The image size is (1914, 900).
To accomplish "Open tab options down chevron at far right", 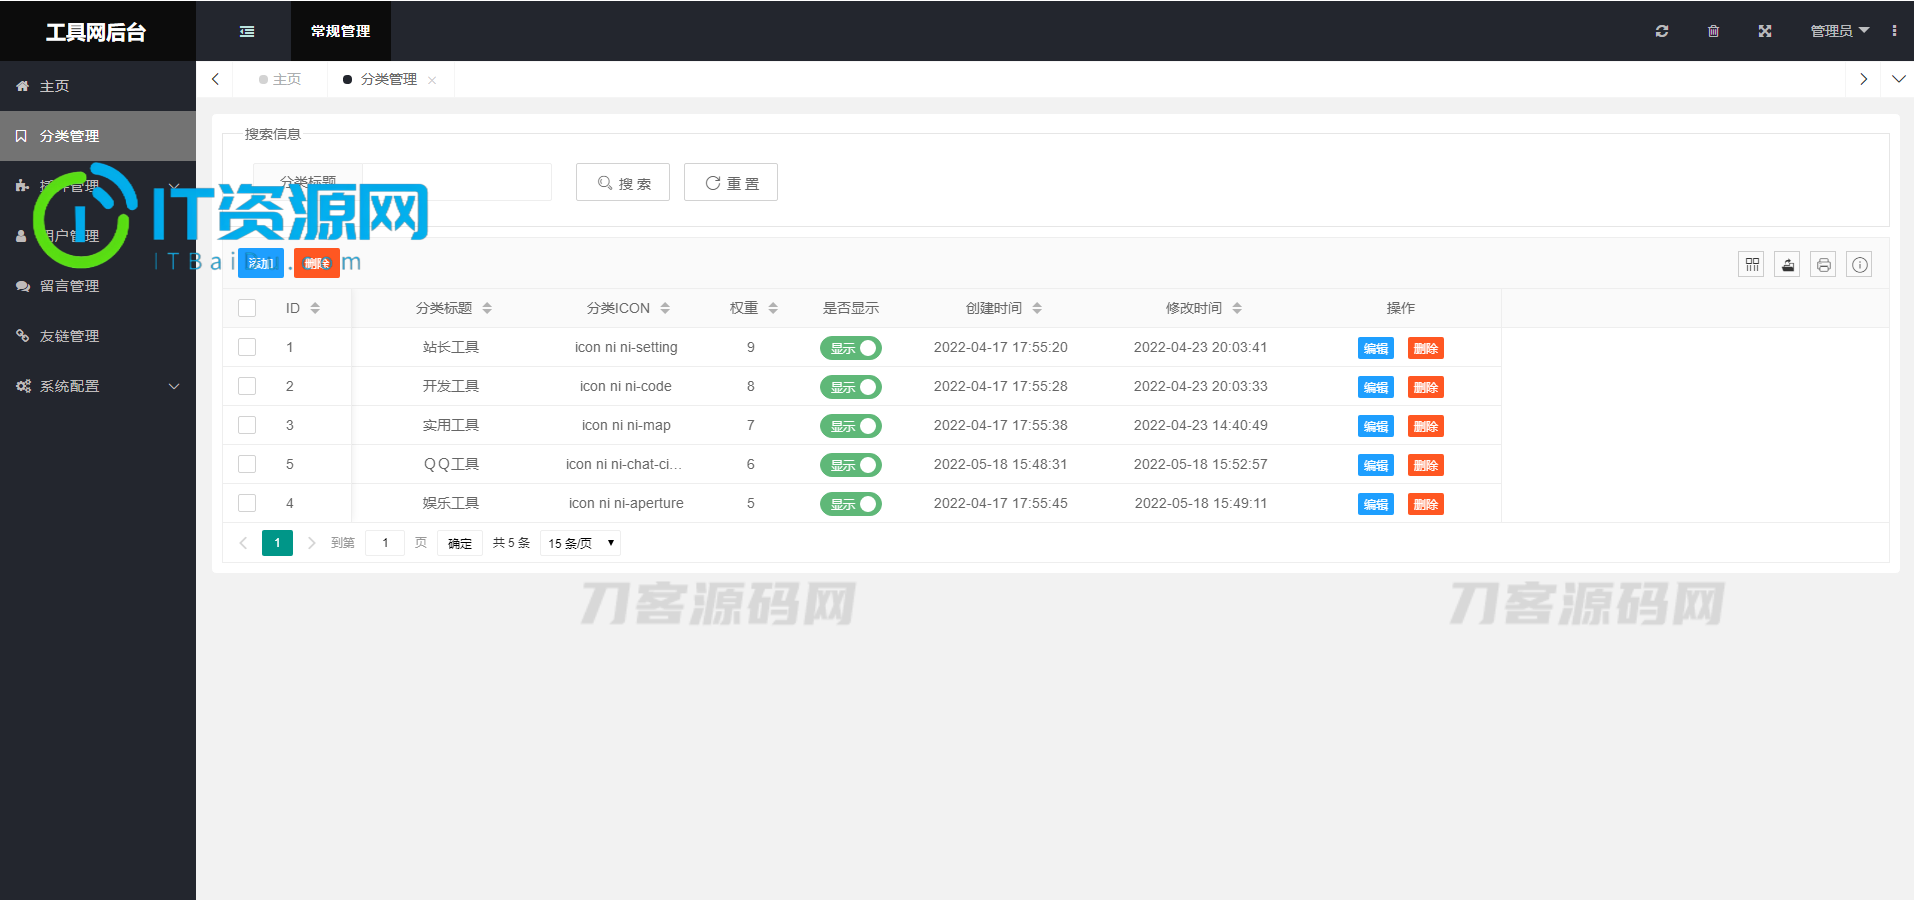I will pos(1898,79).
